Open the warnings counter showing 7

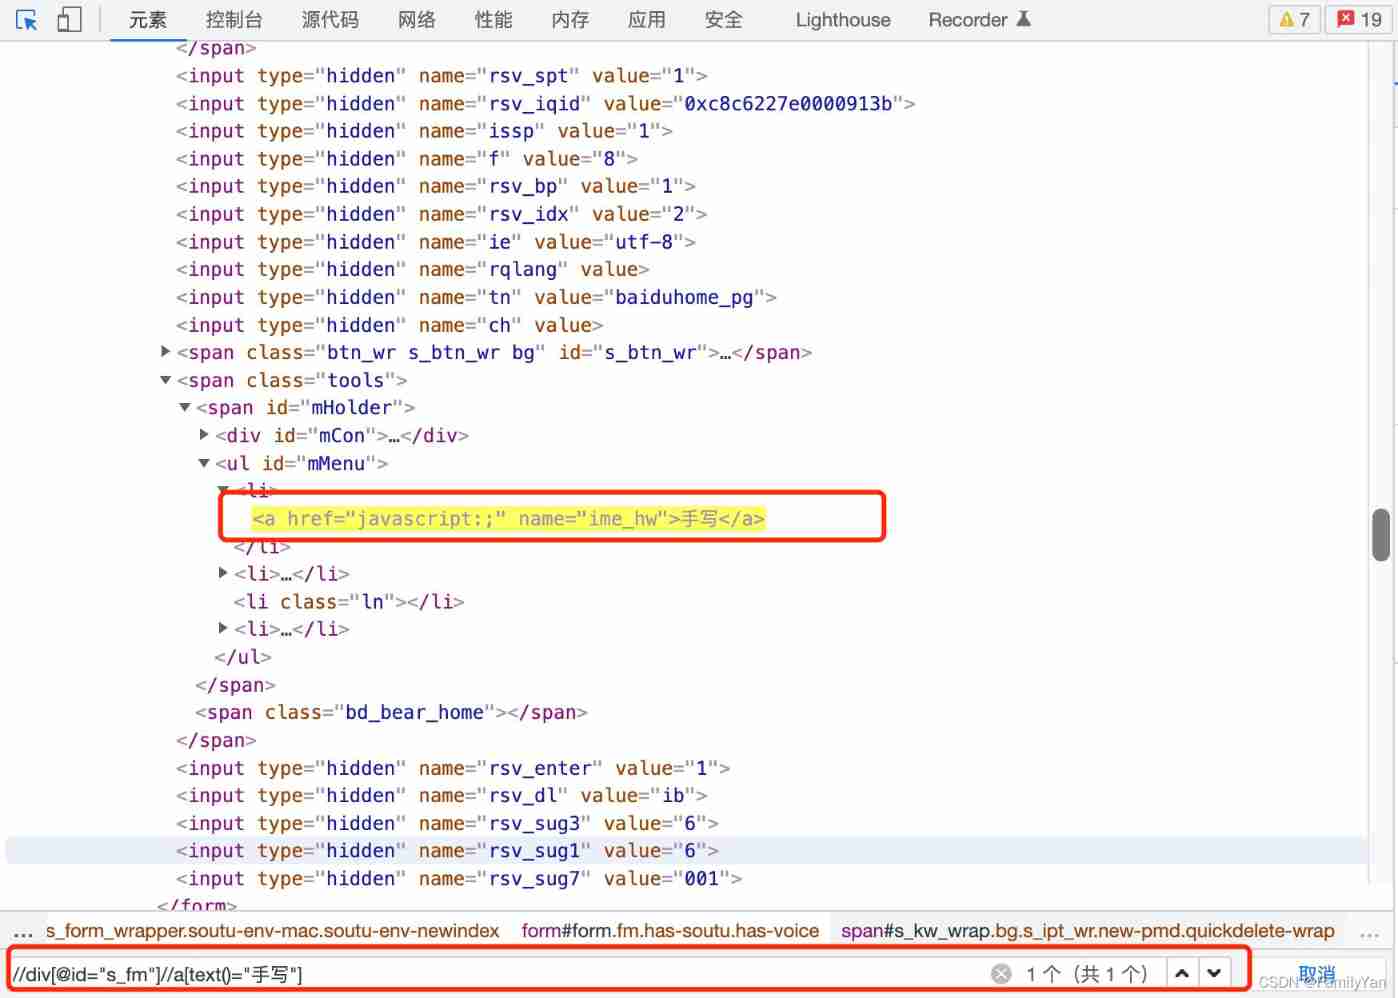[x=1295, y=19]
